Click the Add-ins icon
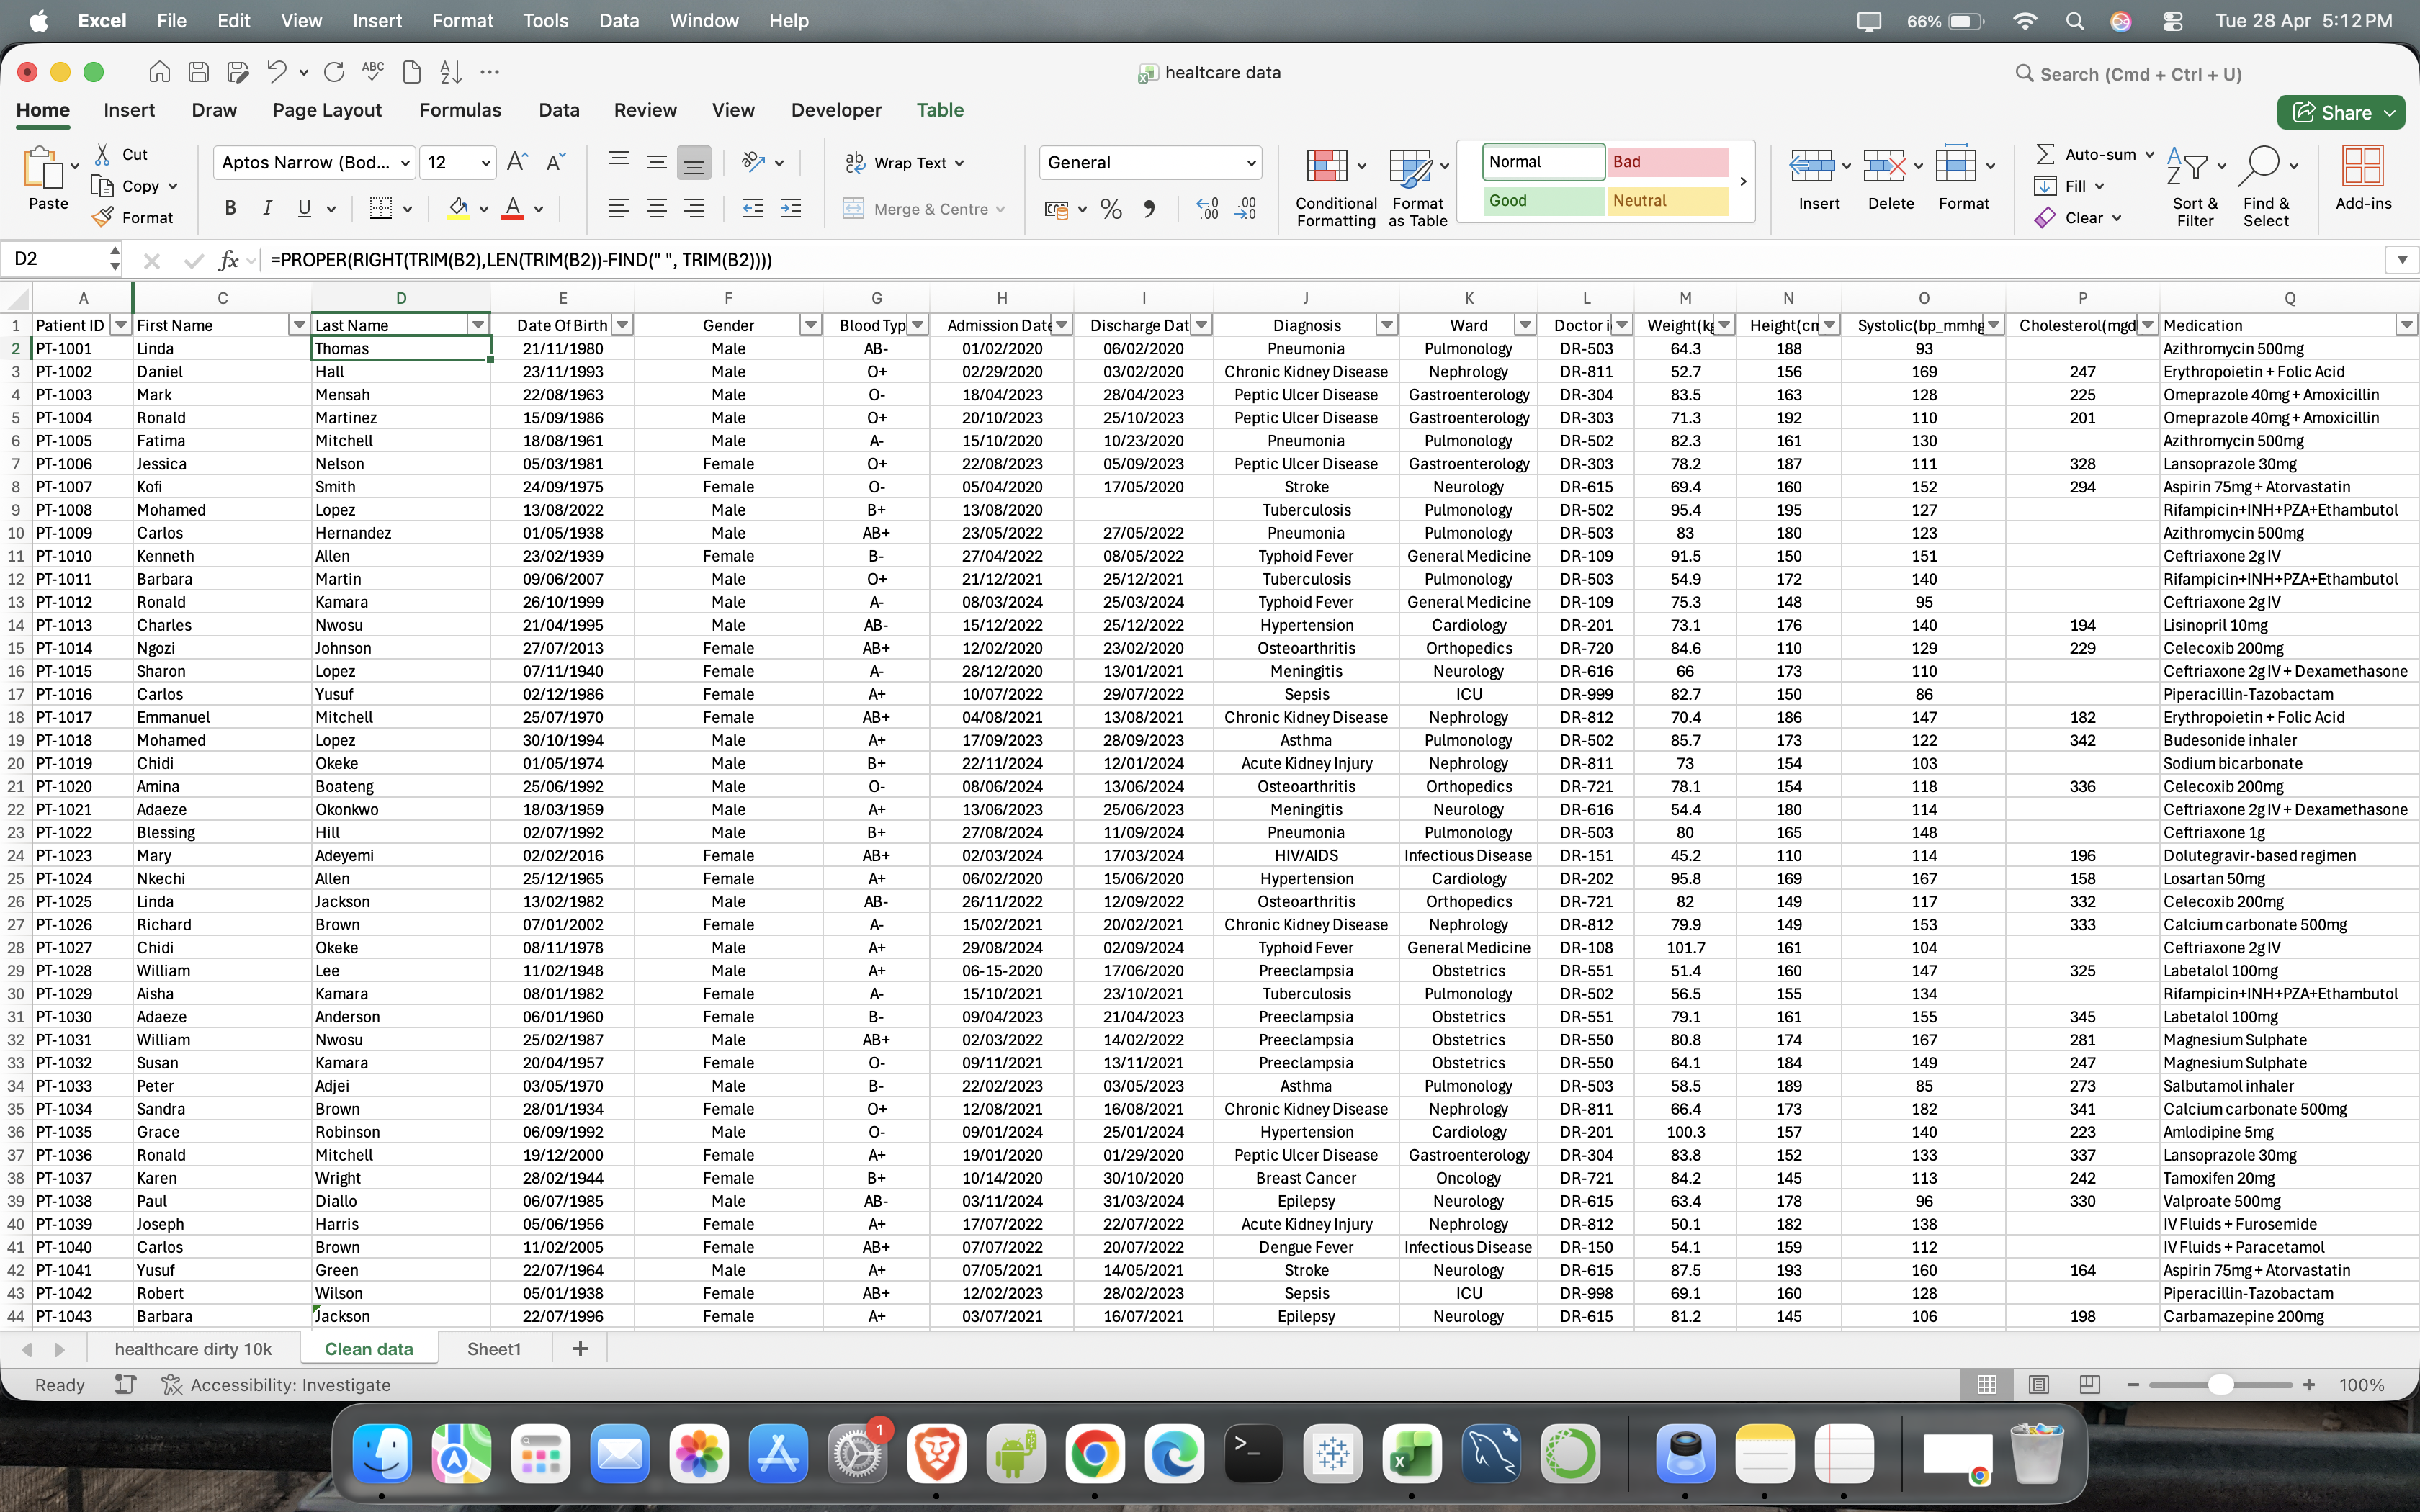The height and width of the screenshot is (1512, 2420). 2362,166
